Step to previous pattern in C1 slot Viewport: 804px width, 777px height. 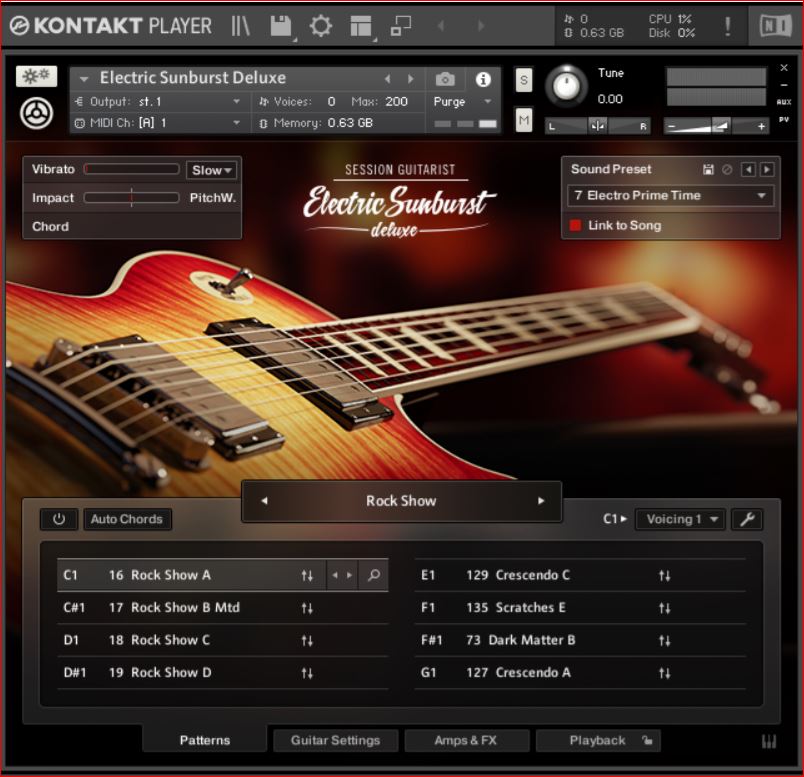pos(335,575)
